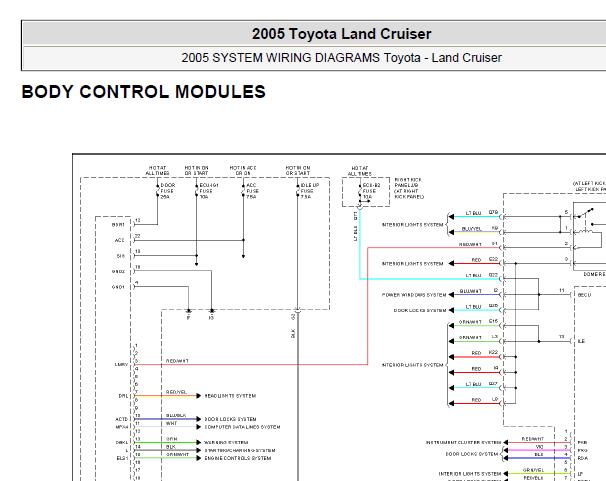Select 'HOT IN ON OR START' above ECU-IG1 fuse

coord(196,170)
